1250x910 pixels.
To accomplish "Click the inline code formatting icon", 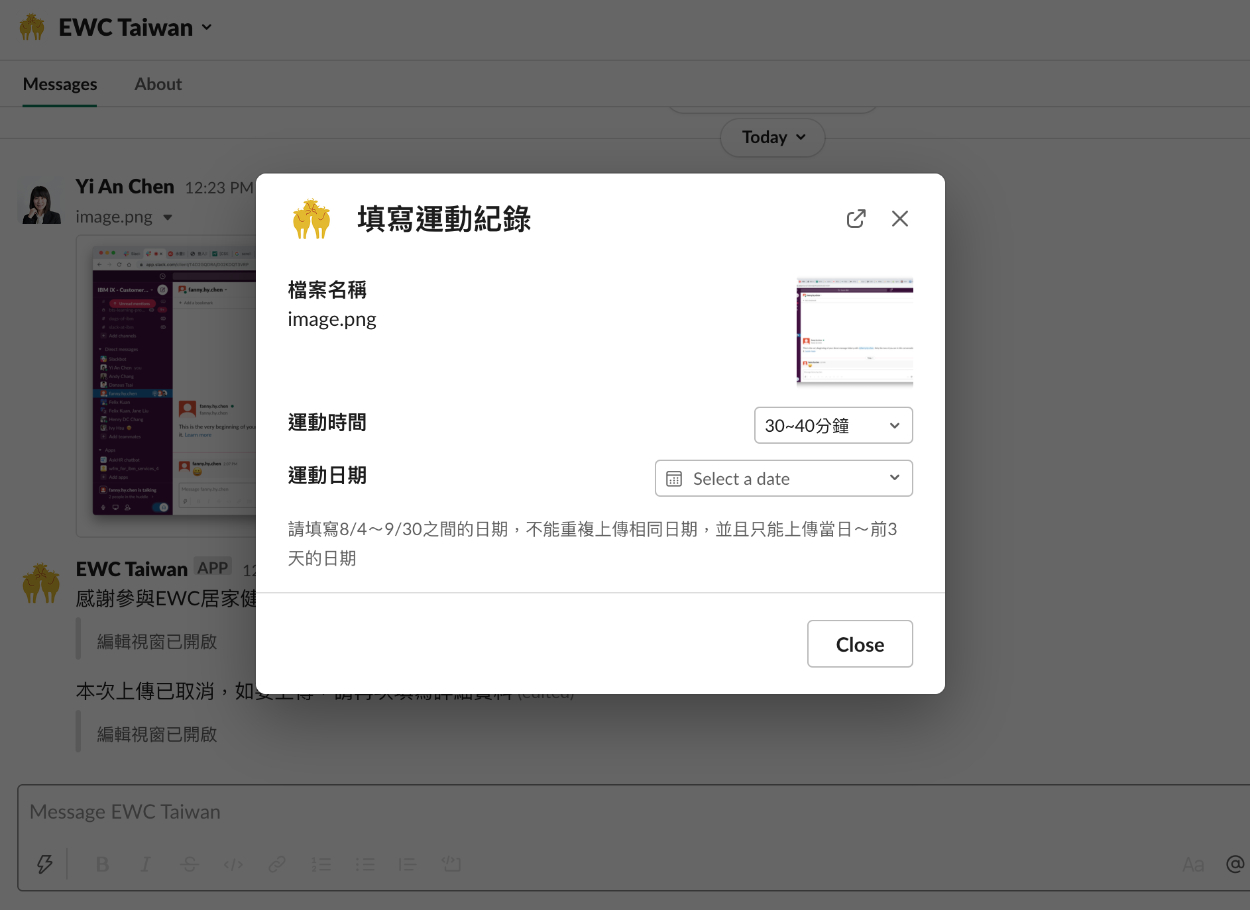I will pyautogui.click(x=233, y=864).
